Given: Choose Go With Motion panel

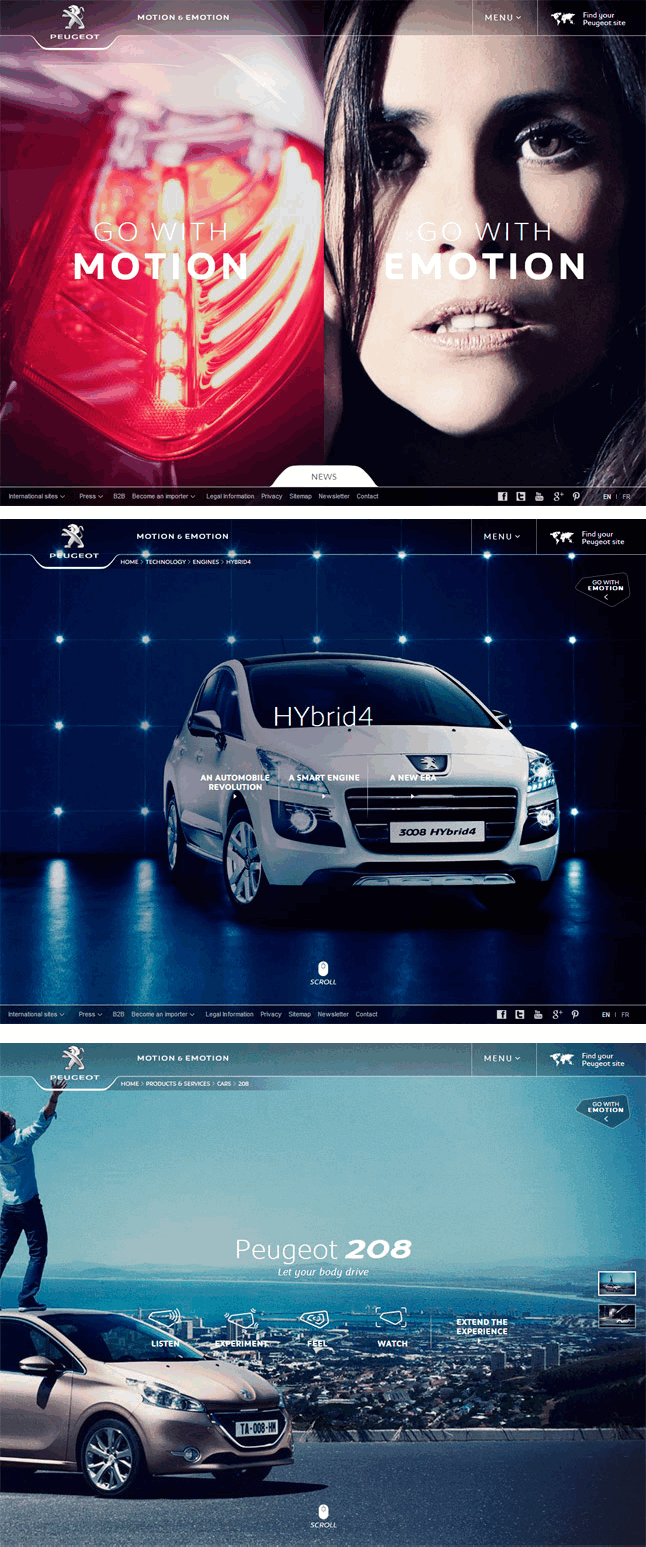Looking at the screenshot, I should (x=161, y=252).
